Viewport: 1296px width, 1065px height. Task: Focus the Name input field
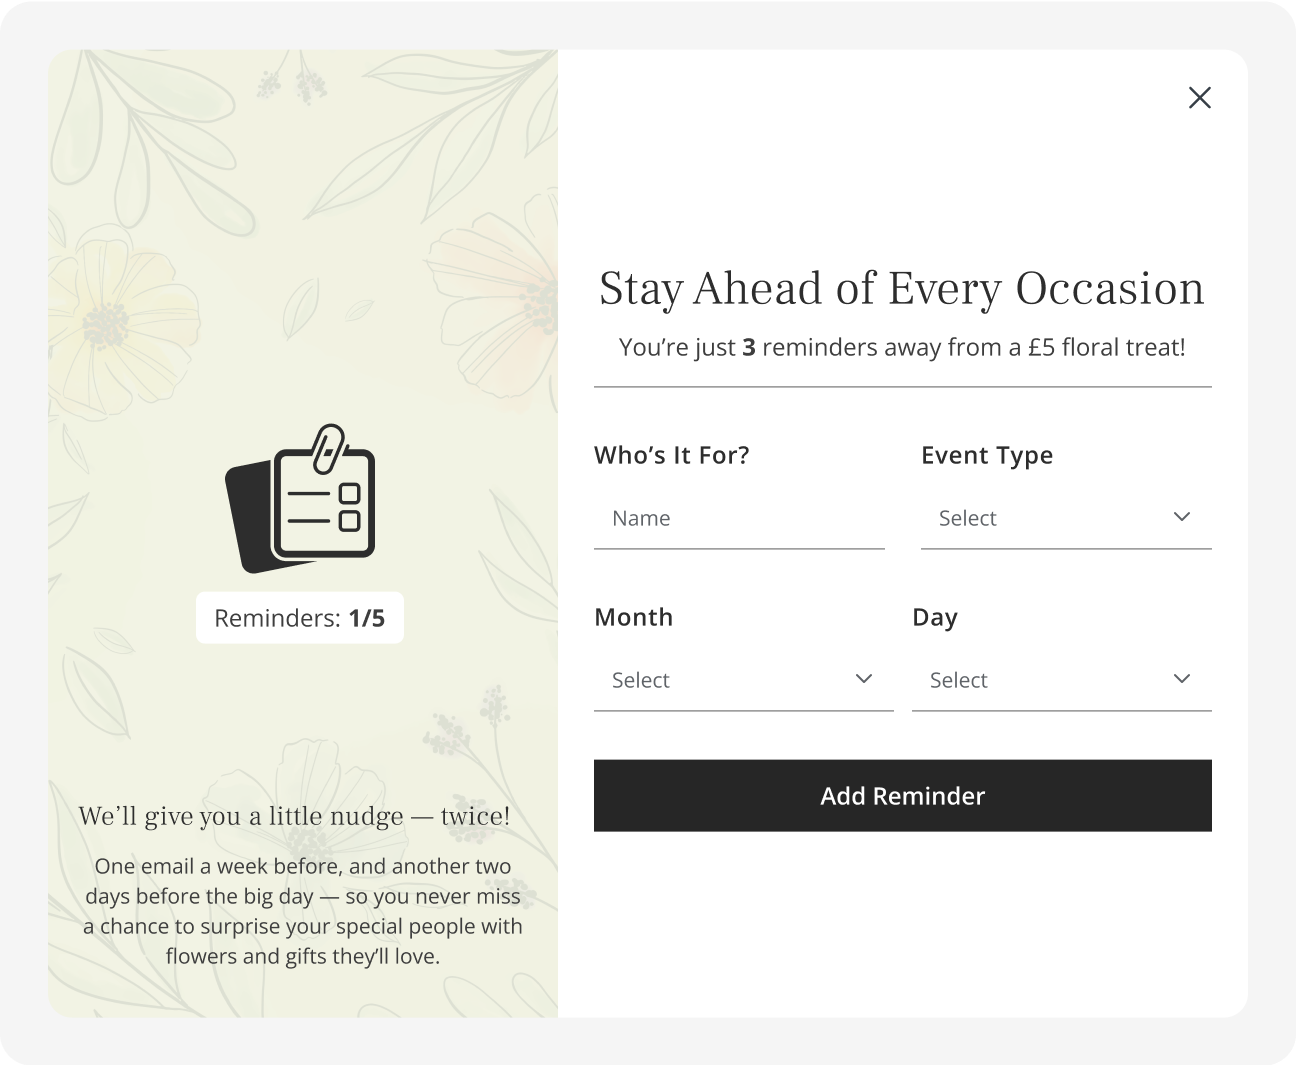coord(739,518)
